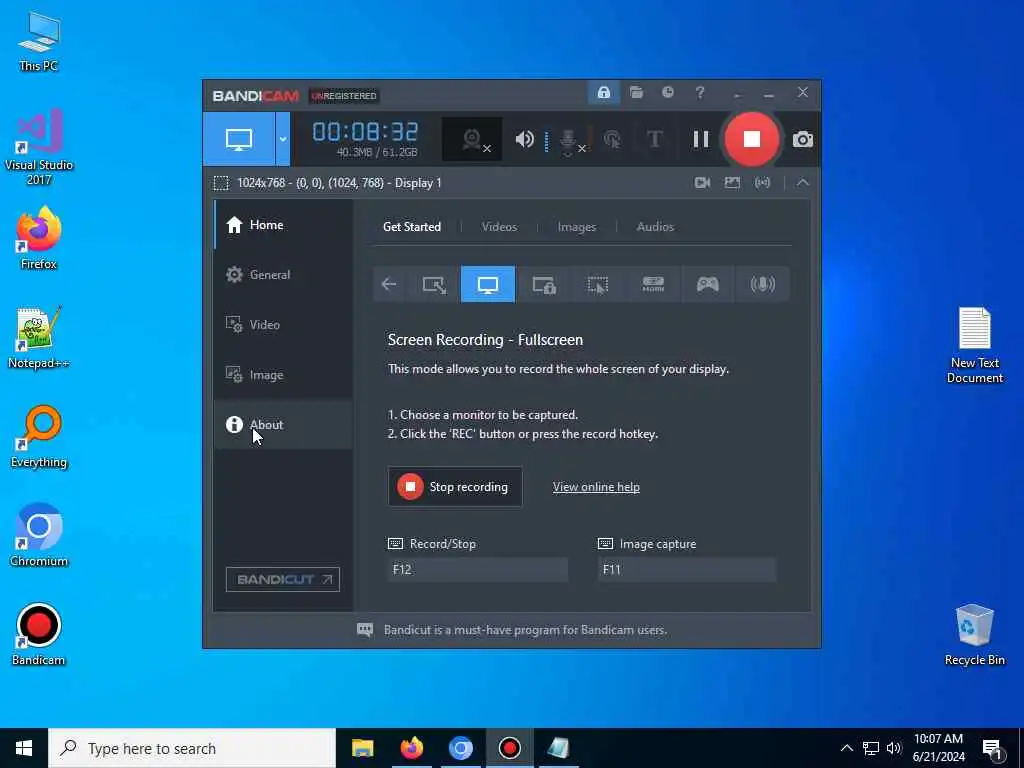Take a screenshot with camera icon
Screen dimensions: 1024x768
[803, 139]
